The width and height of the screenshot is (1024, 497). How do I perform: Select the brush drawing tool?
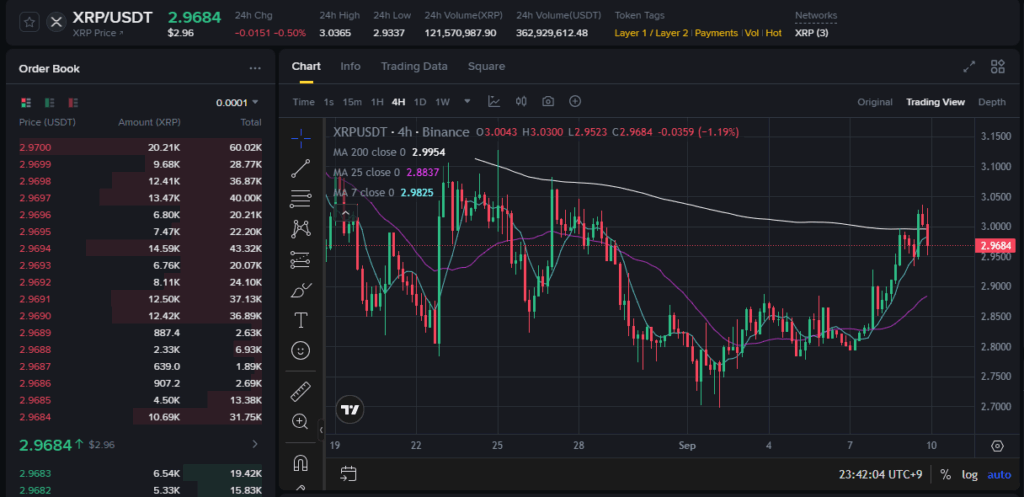[x=300, y=290]
